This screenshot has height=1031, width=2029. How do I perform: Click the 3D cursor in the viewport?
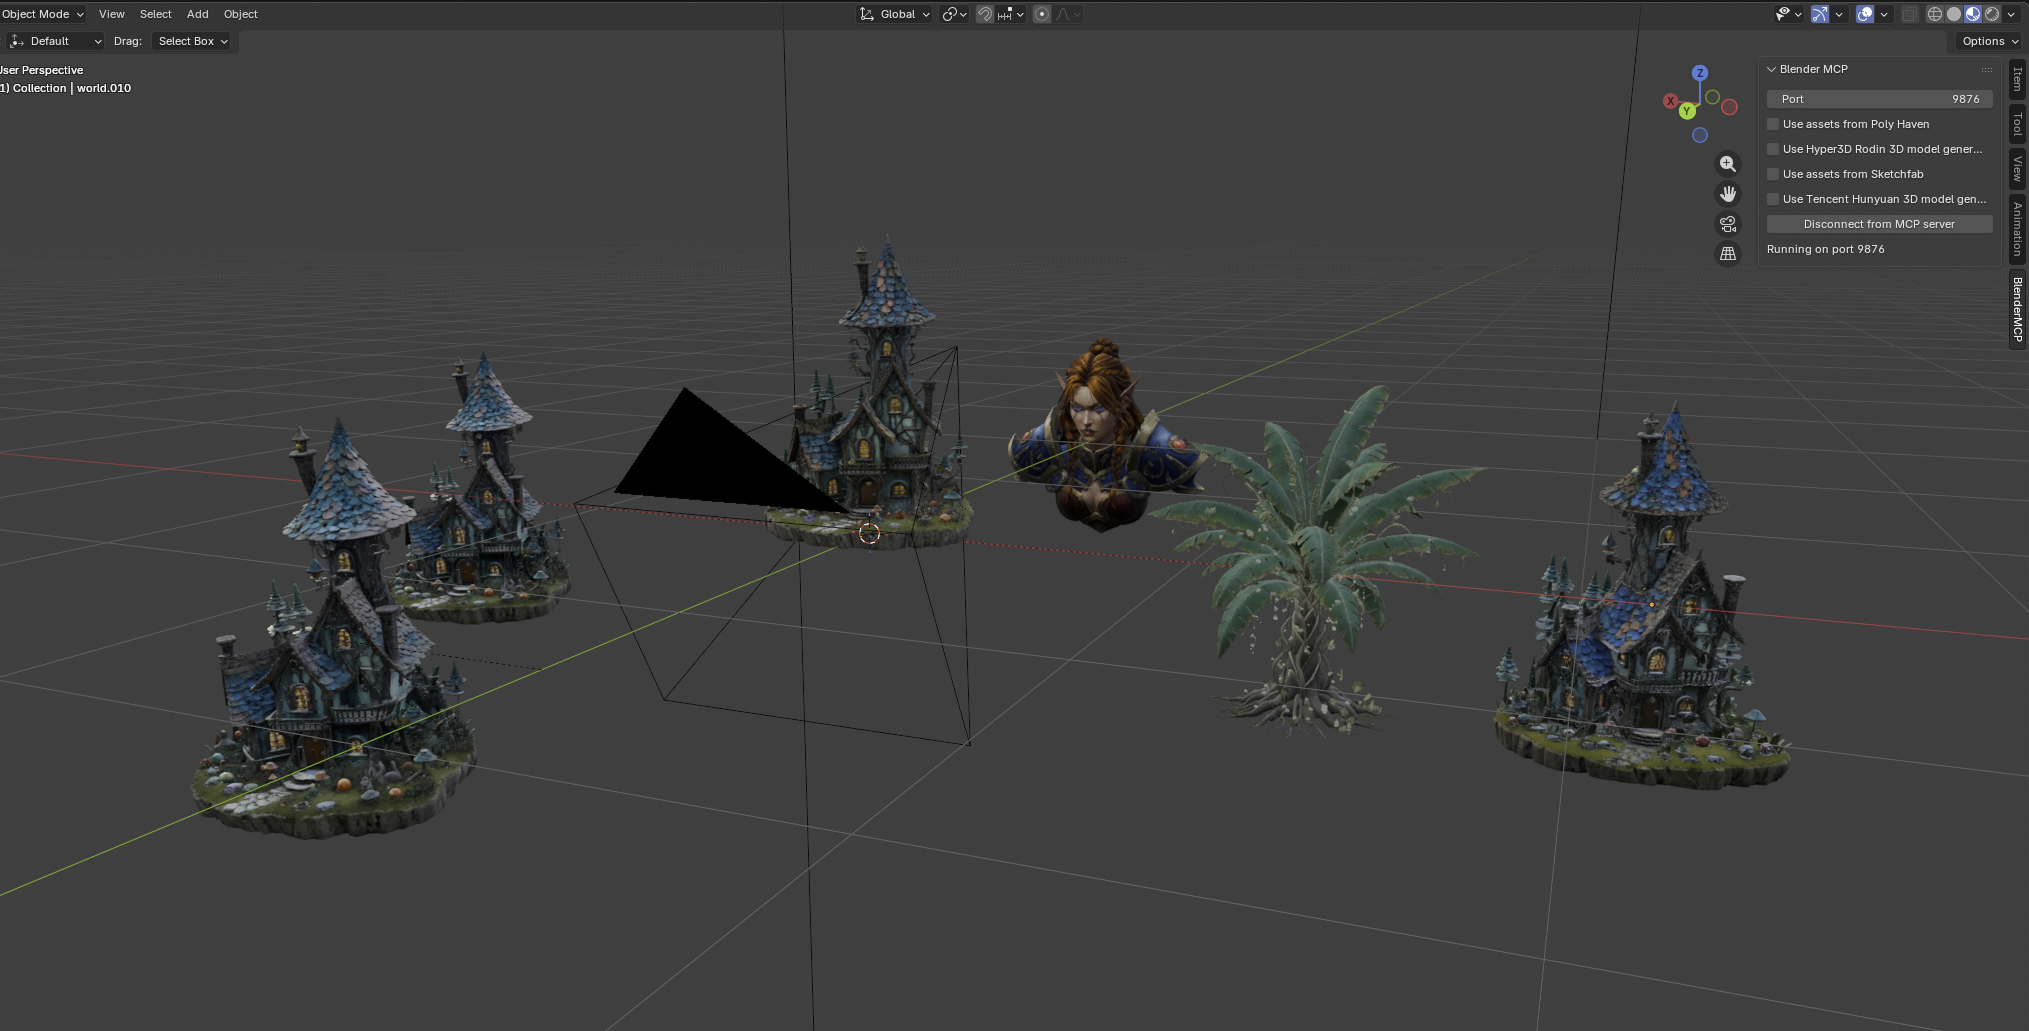pyautogui.click(x=869, y=534)
